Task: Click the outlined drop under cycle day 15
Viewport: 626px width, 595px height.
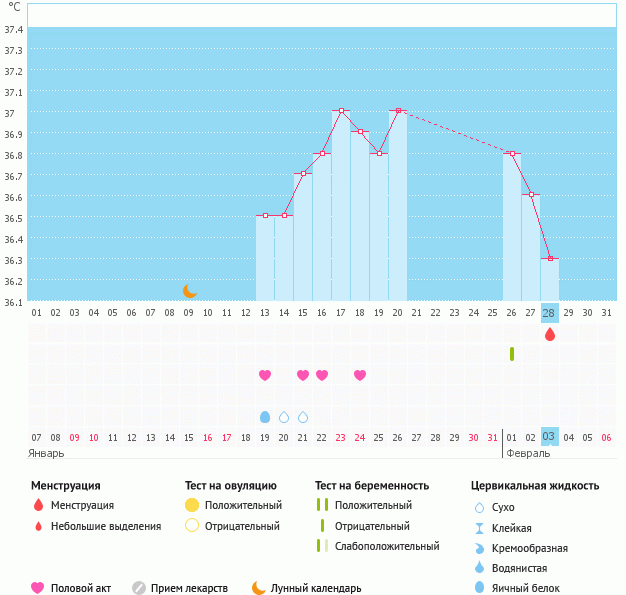Action: (x=303, y=417)
